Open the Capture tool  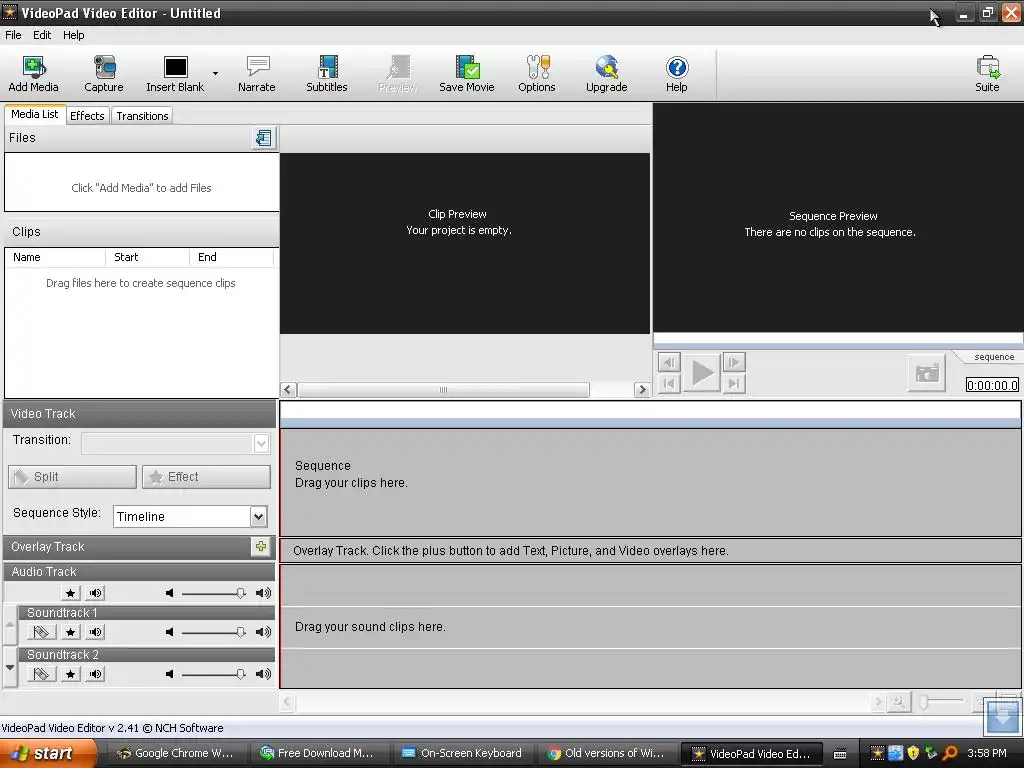pyautogui.click(x=104, y=73)
